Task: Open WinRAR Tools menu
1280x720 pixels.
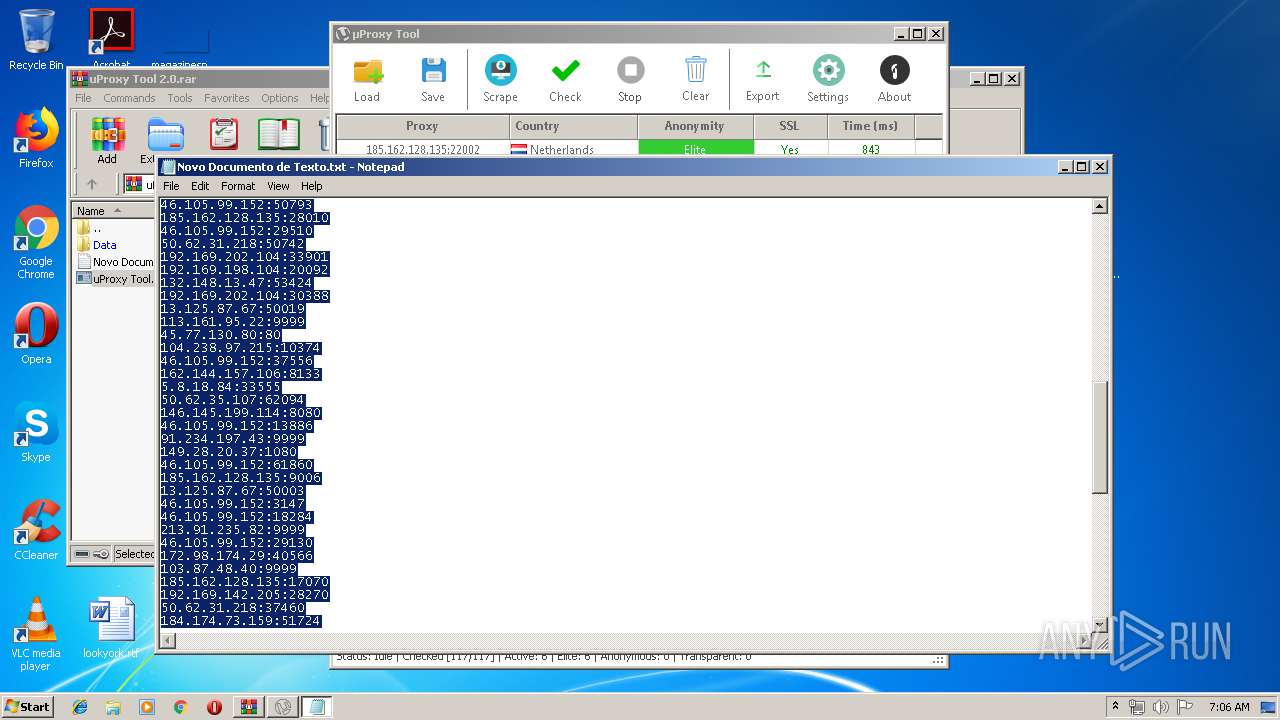Action: 180,98
